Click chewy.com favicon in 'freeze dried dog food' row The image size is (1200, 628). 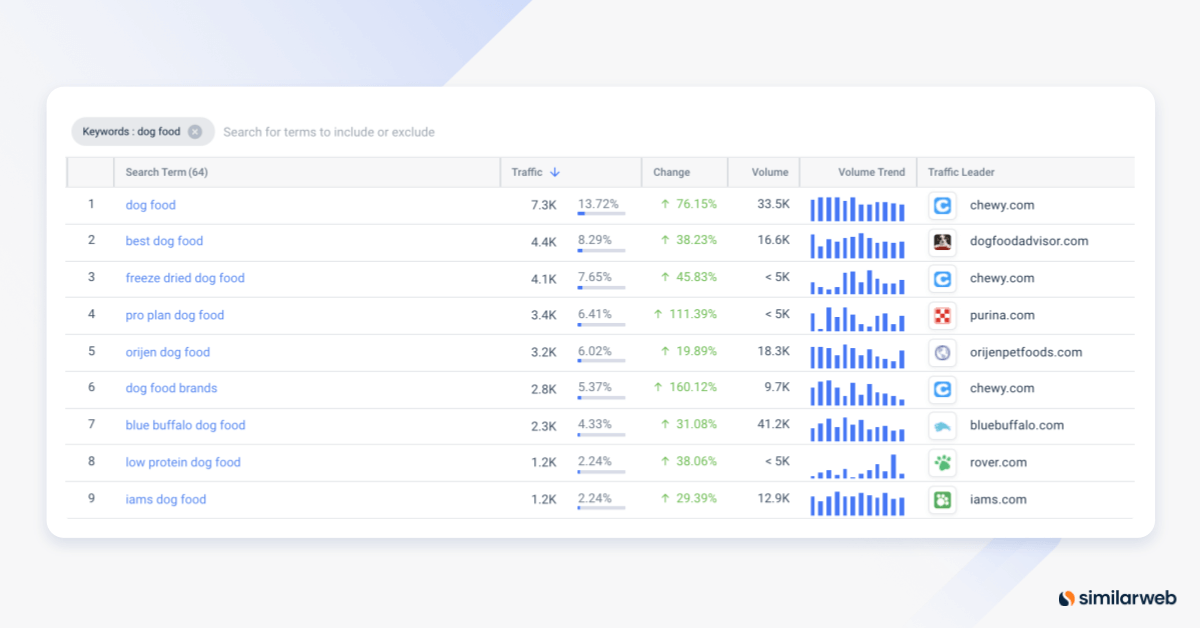[x=942, y=278]
